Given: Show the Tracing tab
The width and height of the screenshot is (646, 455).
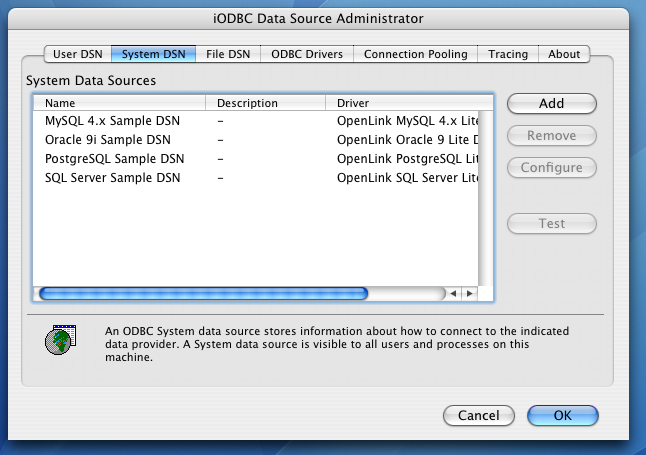Looking at the screenshot, I should pyautogui.click(x=508, y=54).
